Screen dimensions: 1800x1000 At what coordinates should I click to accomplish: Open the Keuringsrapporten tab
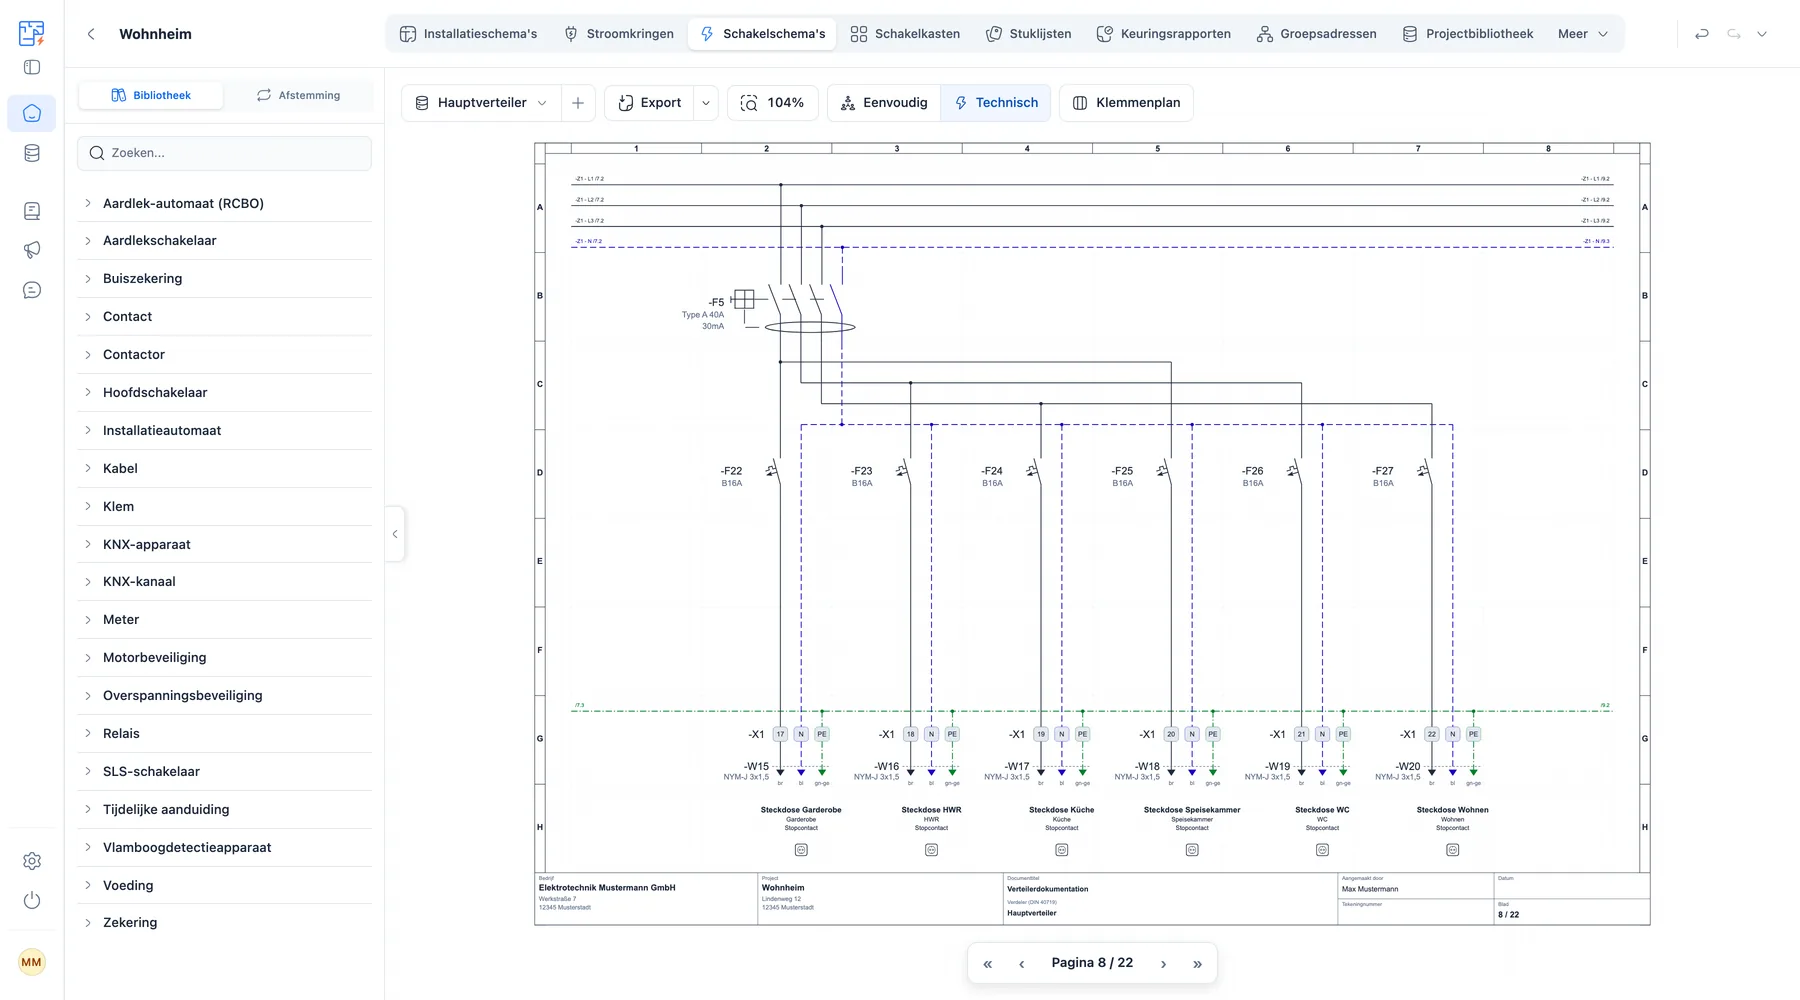coord(1163,34)
